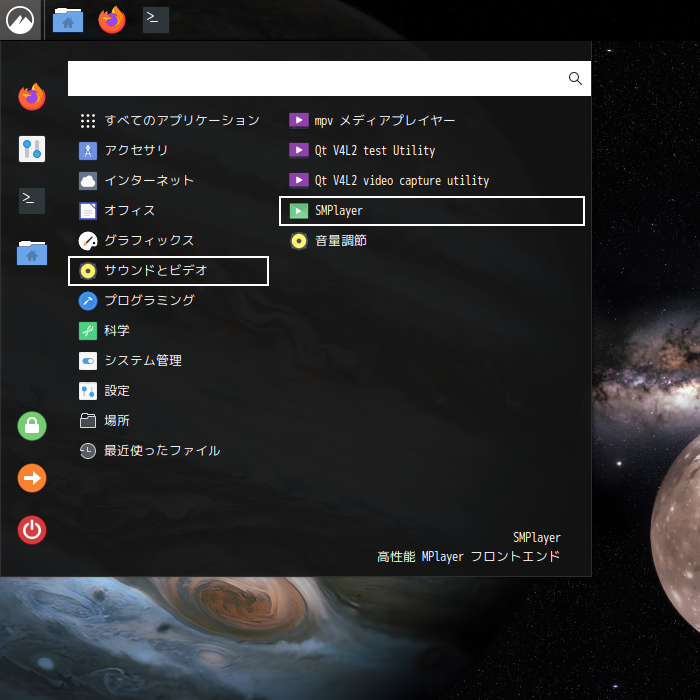700x700 pixels.
Task: Click the green icon beside 科学
Action: pos(88,331)
